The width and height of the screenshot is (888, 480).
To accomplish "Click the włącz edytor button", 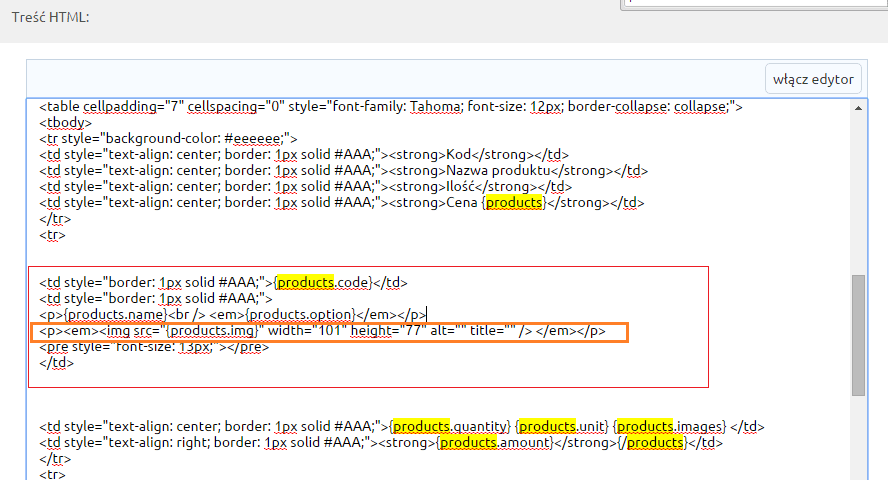I will pos(813,79).
